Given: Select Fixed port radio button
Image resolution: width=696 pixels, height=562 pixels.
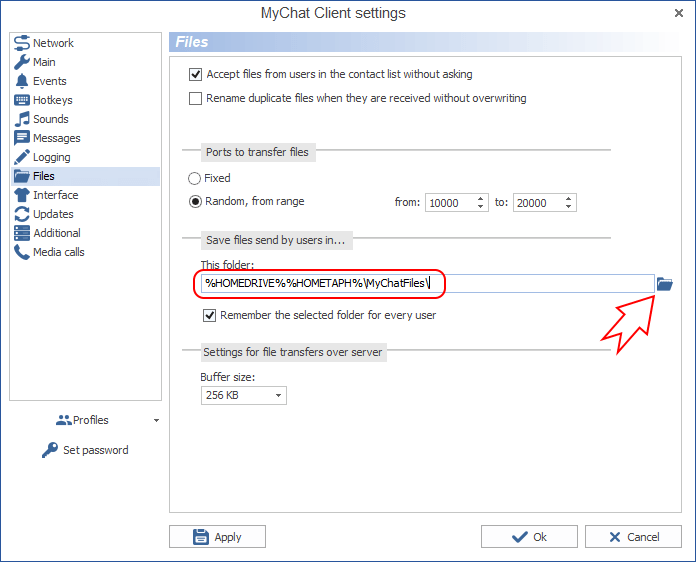Looking at the screenshot, I should [x=194, y=178].
